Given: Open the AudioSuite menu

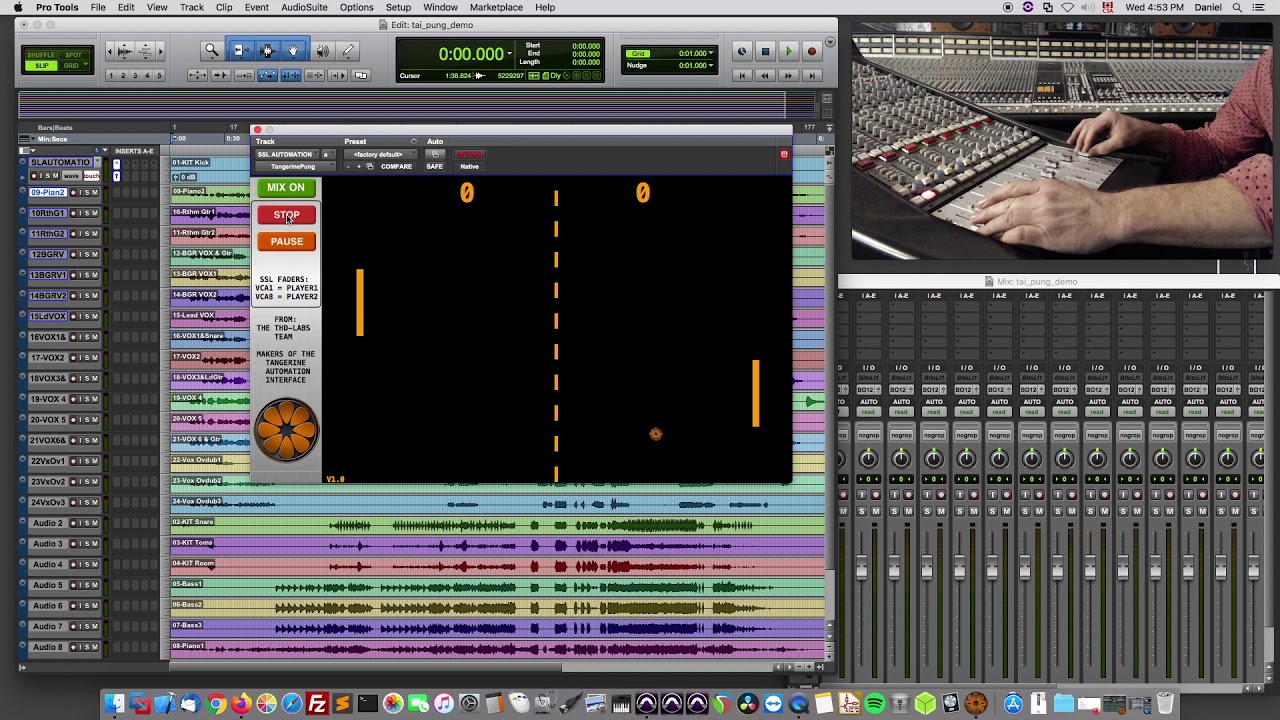Looking at the screenshot, I should pyautogui.click(x=304, y=7).
